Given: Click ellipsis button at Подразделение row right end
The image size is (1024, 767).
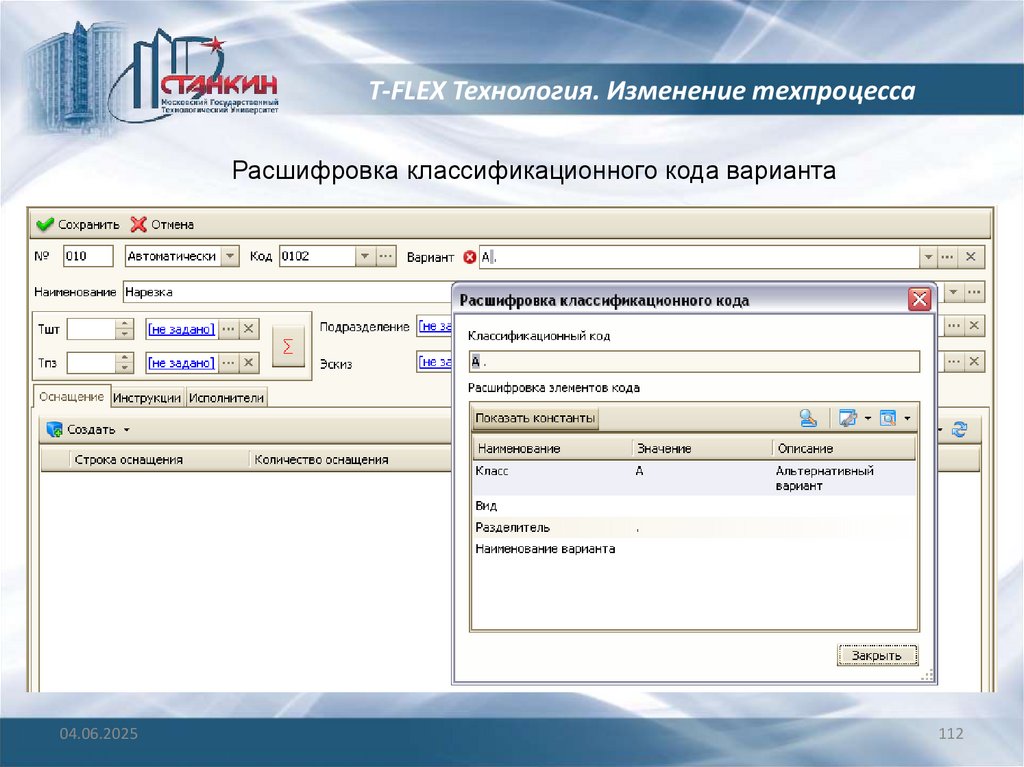Looking at the screenshot, I should click(x=953, y=325).
